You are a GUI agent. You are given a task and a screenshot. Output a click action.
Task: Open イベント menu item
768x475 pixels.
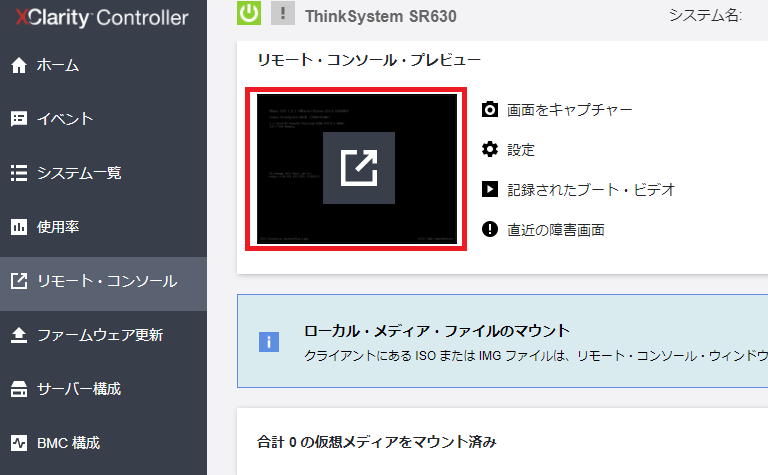click(x=65, y=119)
